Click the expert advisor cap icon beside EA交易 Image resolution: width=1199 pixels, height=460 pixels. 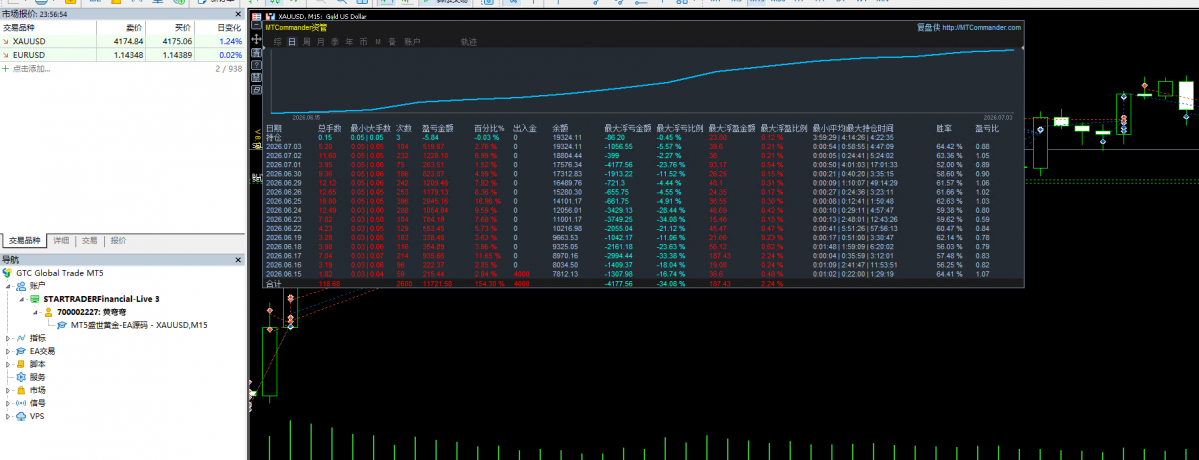pyautogui.click(x=21, y=351)
